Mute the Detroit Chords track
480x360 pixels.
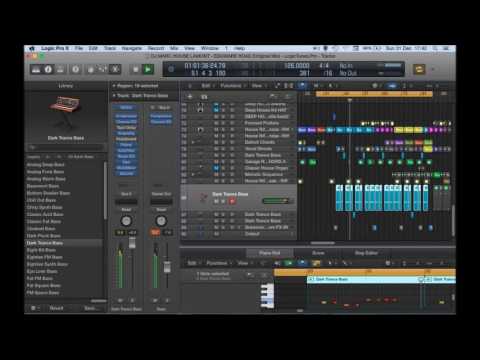tap(216, 142)
